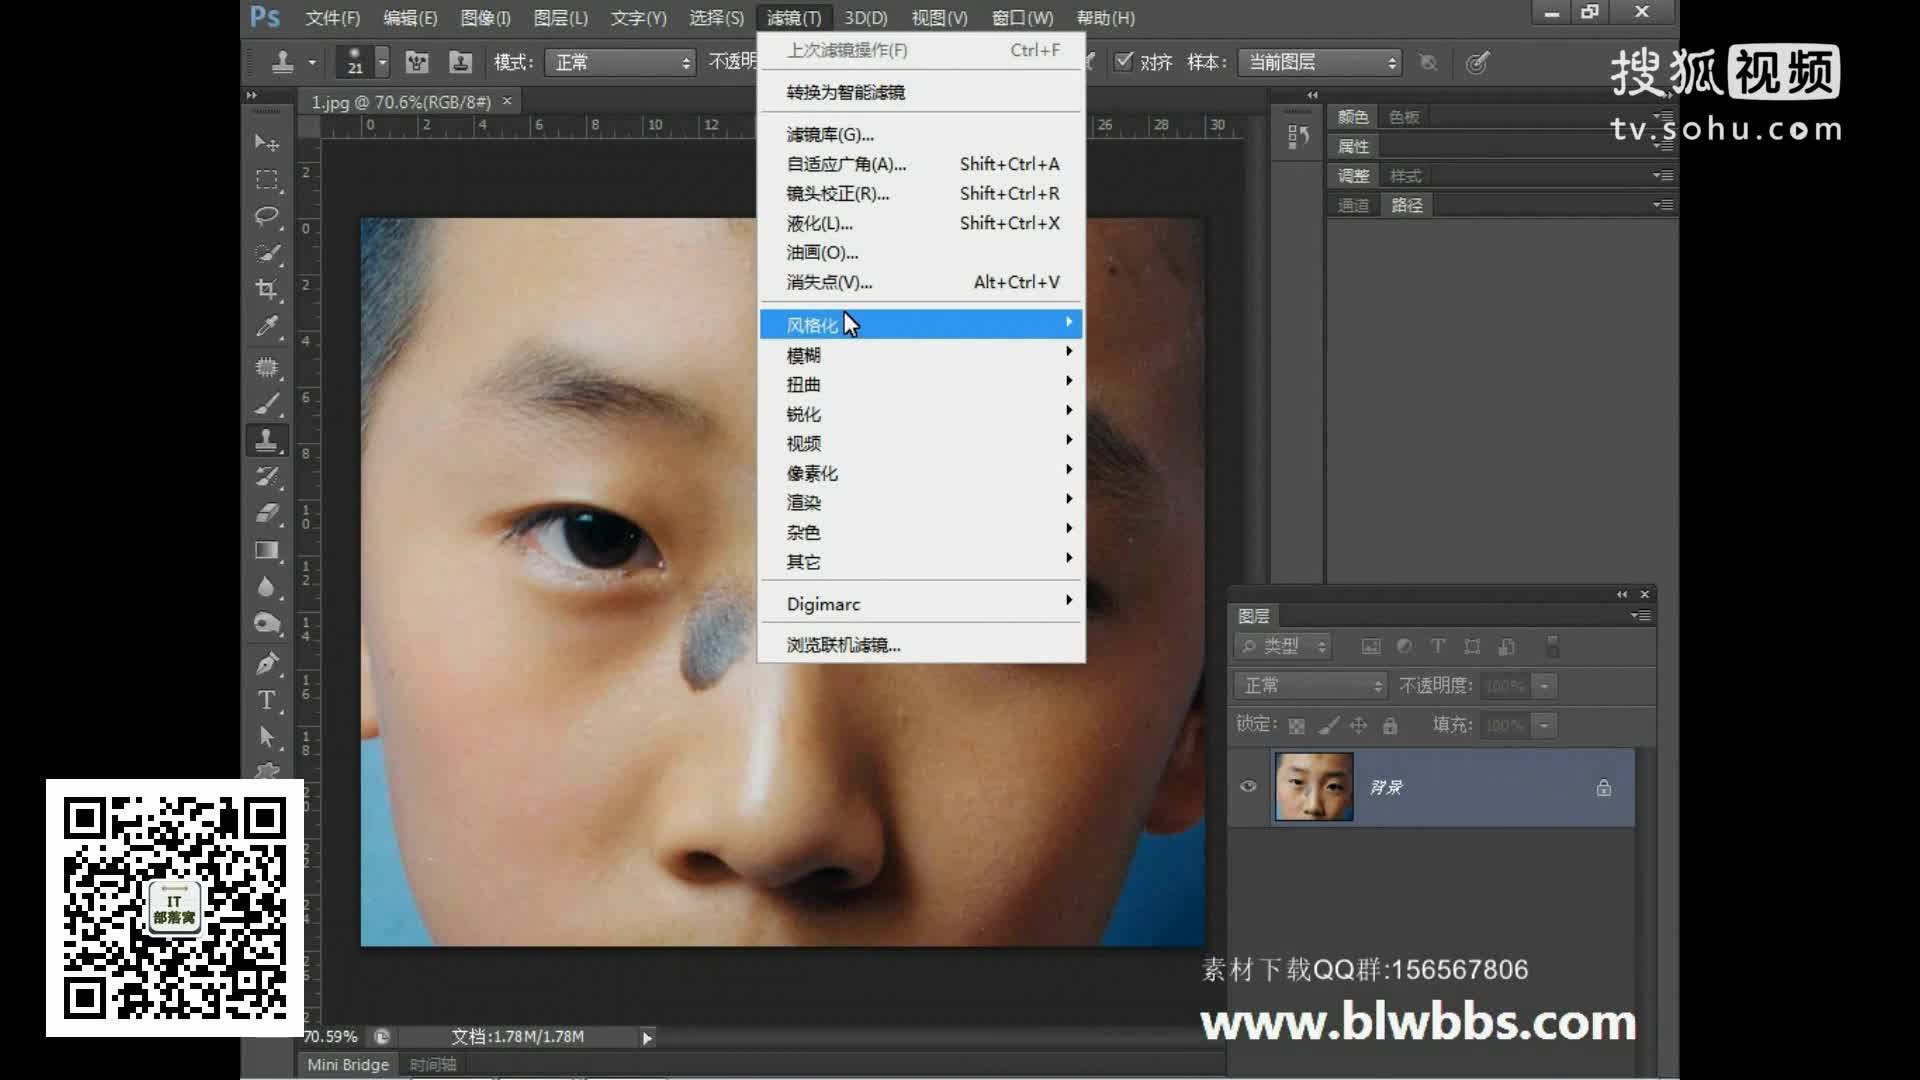Select the Rectangular Marquee tool
This screenshot has height=1080, width=1920.
pos(266,180)
